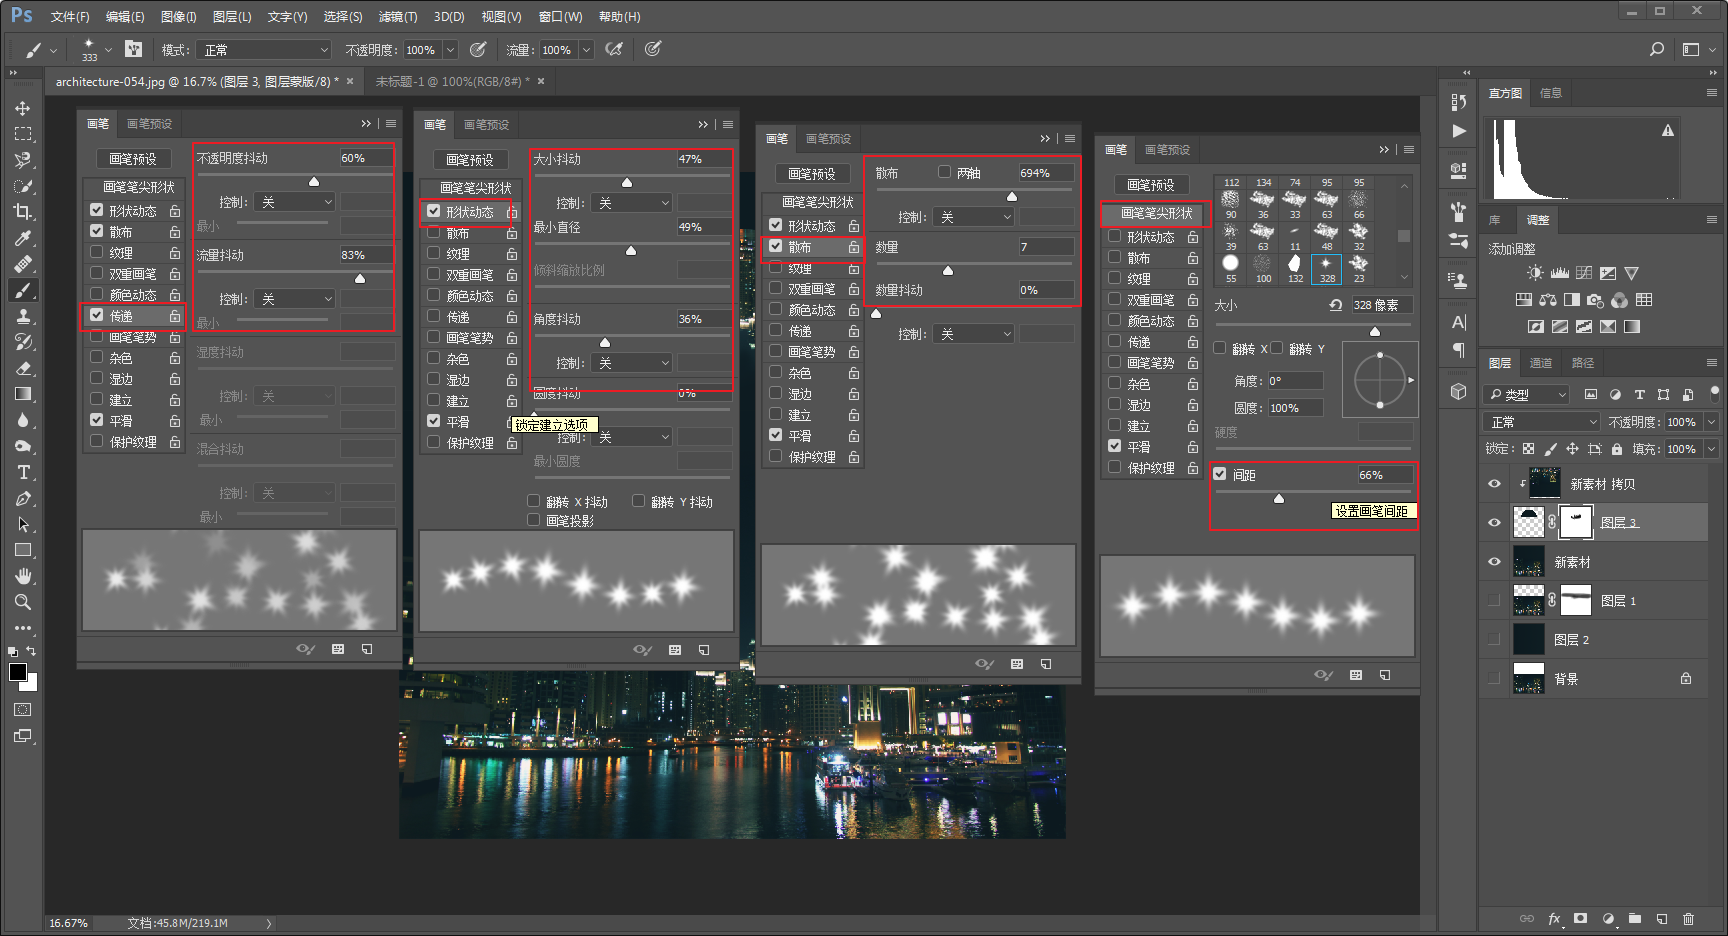Click the 画笔预设 button above 形状动态 with 大小抖动 47%
The image size is (1728, 936).
point(469,160)
